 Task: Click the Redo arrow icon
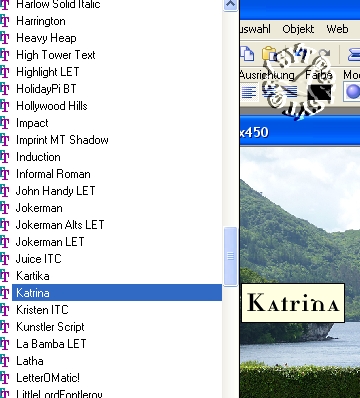tap(324, 54)
